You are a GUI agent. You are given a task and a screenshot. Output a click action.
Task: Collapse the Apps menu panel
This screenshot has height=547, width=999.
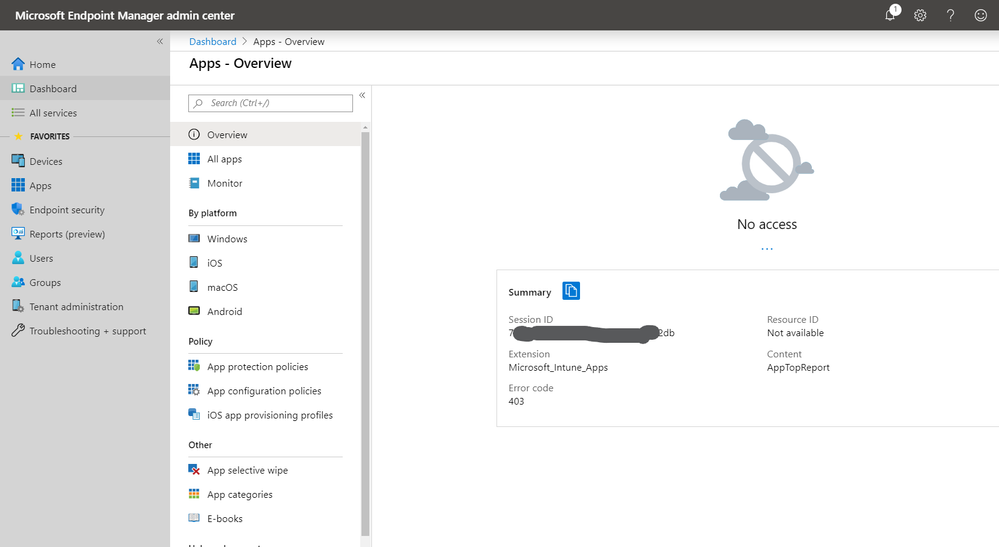[x=362, y=96]
